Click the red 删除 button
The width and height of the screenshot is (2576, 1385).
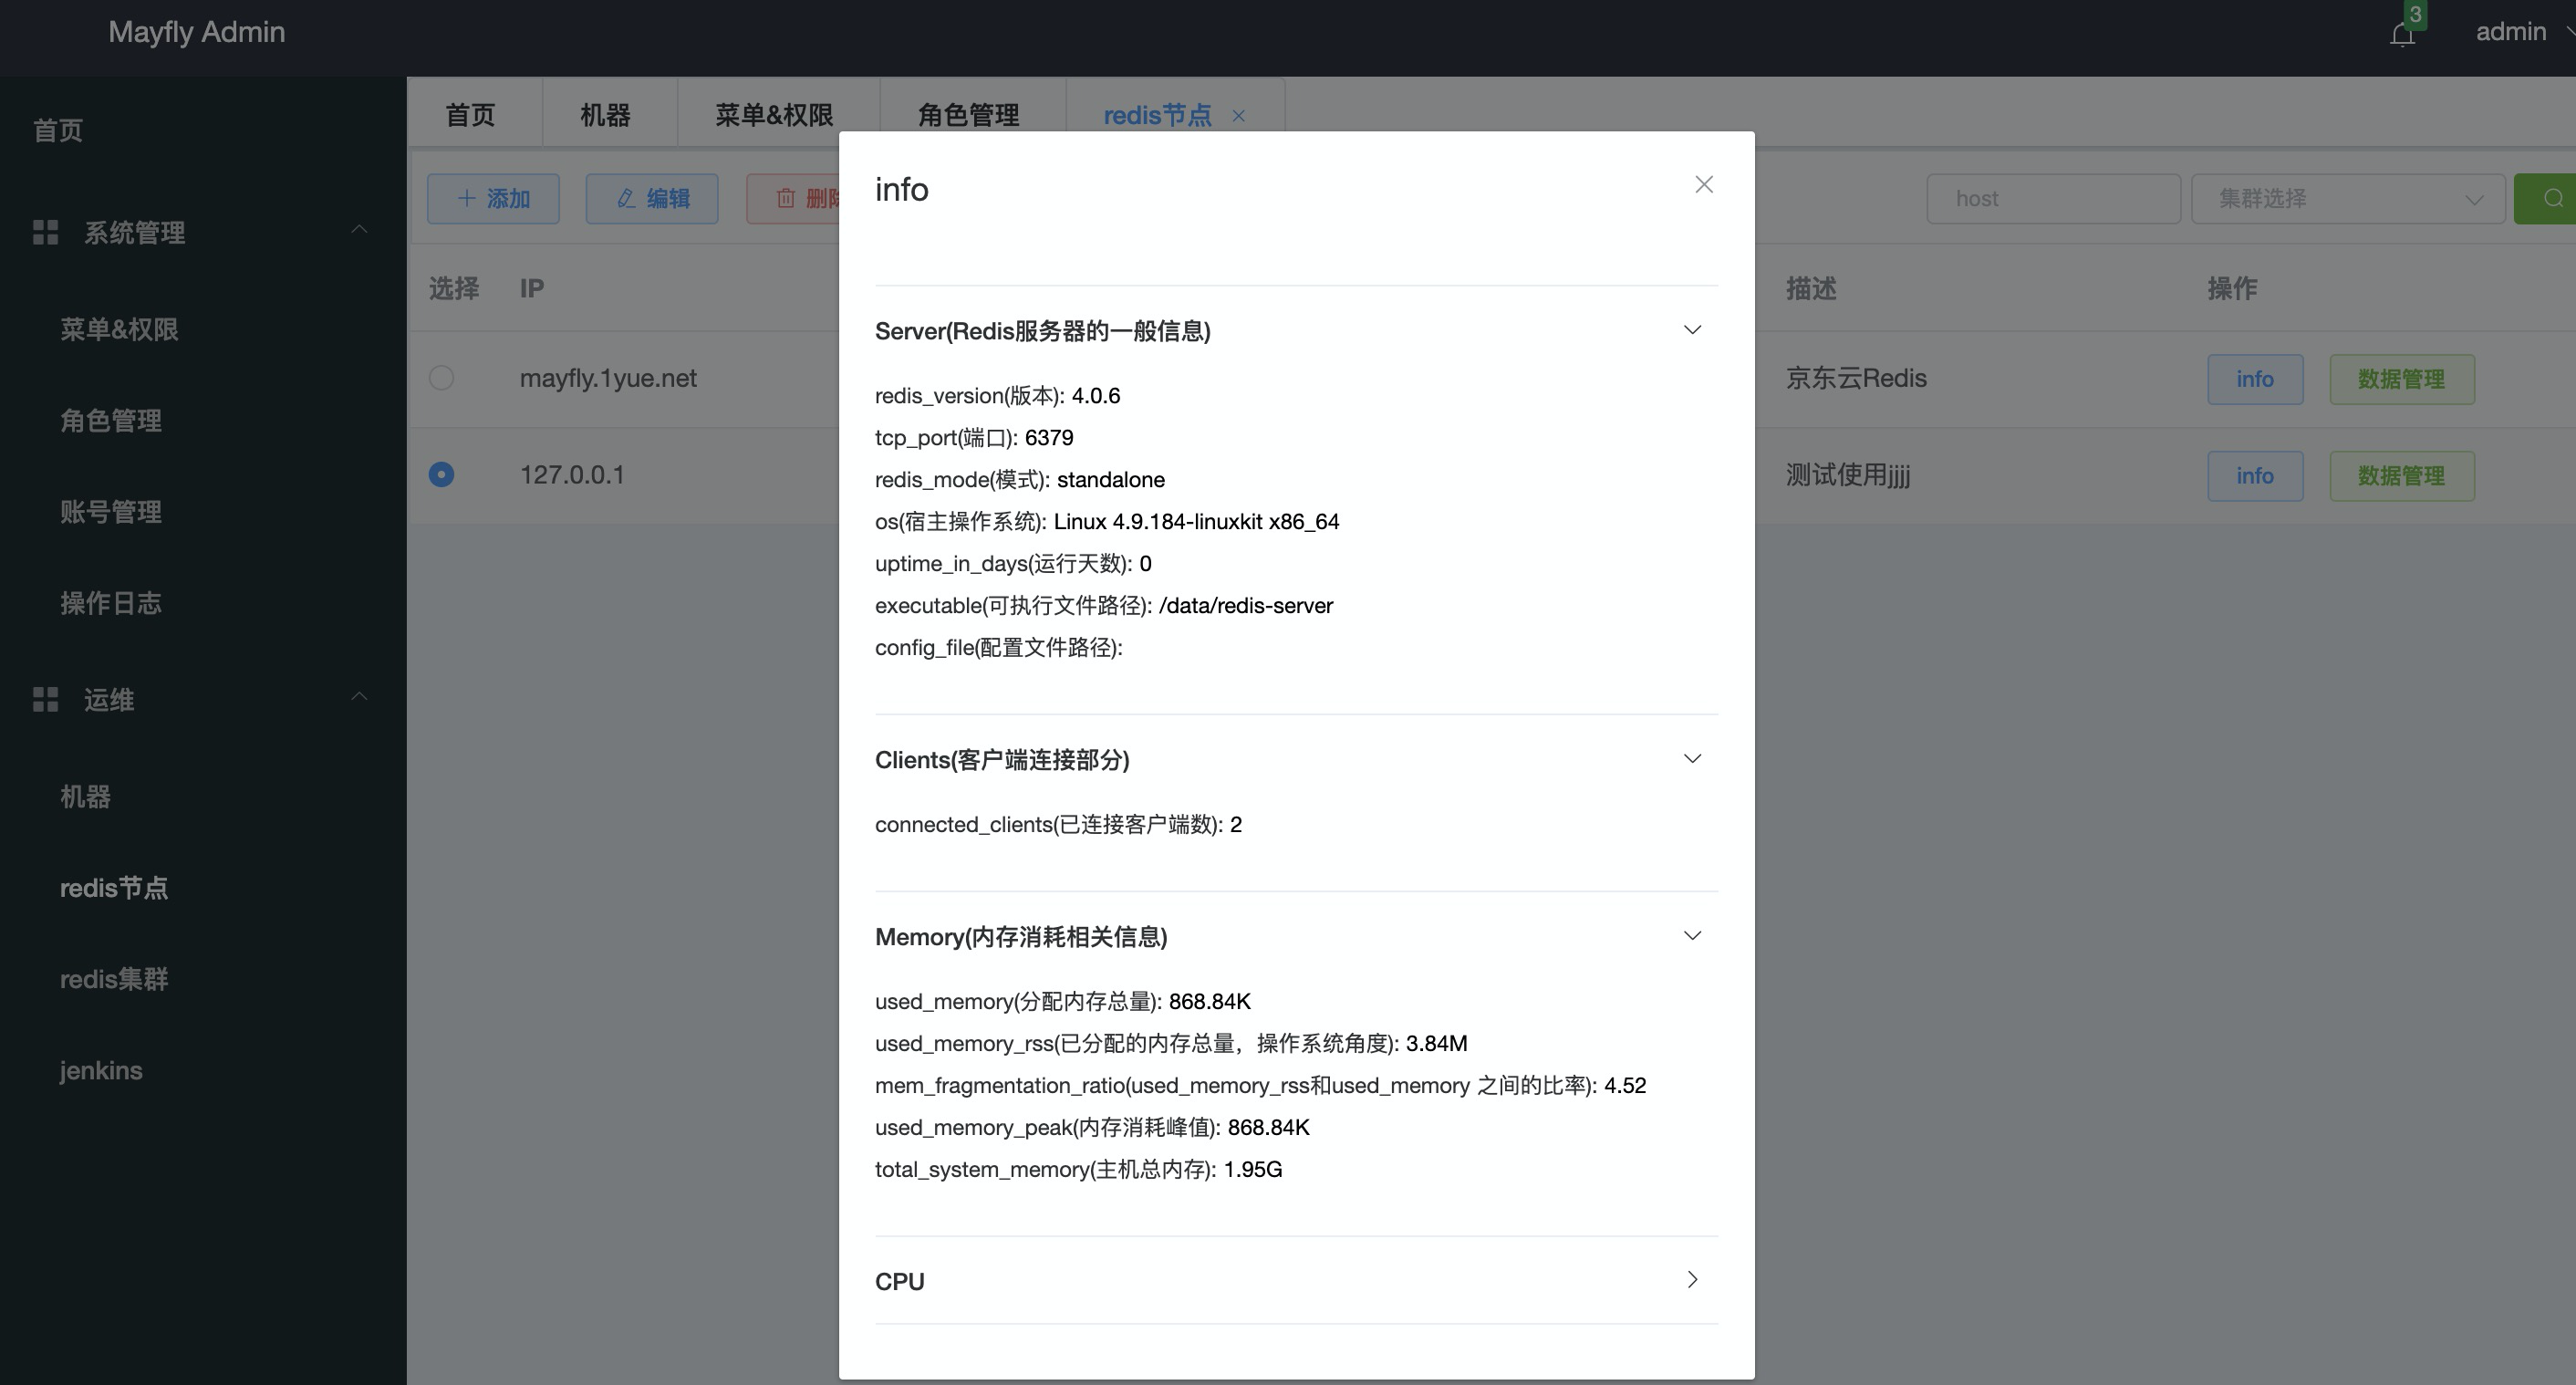click(793, 198)
